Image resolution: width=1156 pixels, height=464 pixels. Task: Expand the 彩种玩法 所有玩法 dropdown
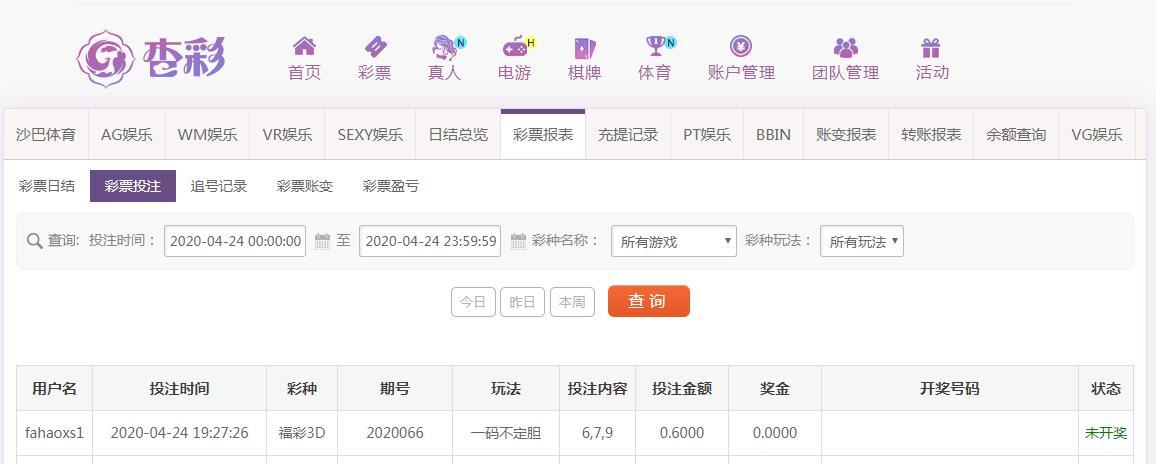click(x=862, y=241)
